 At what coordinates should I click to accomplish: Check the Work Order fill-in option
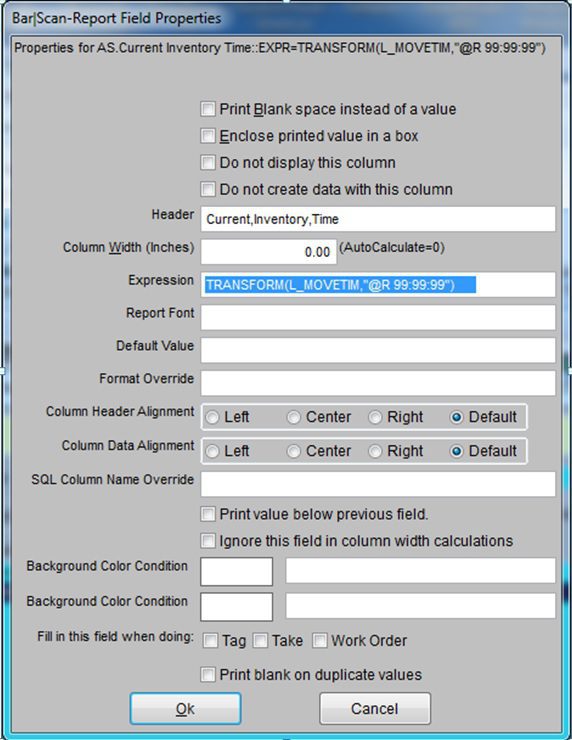click(x=320, y=641)
